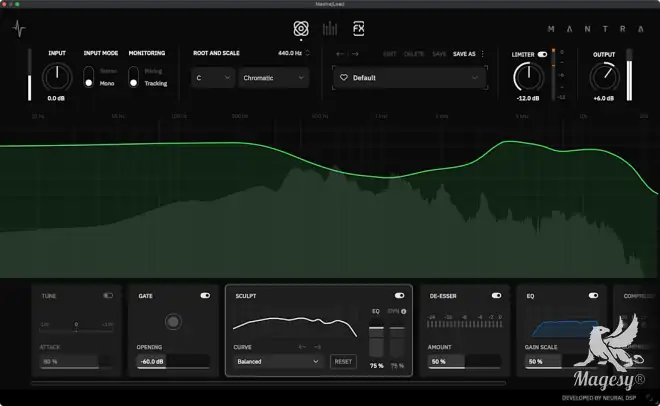Click the Input gain knob
Viewport: 660px width, 406px height.
click(57, 77)
